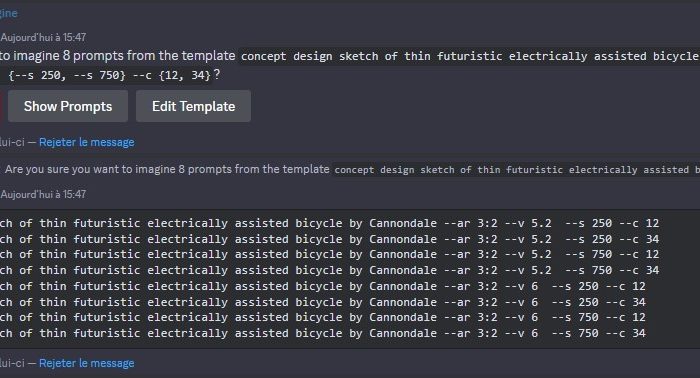This screenshot has height=378, width=700.
Task: Select prompt line '--v 6 --s 750 --c 34'
Action: (x=323, y=333)
